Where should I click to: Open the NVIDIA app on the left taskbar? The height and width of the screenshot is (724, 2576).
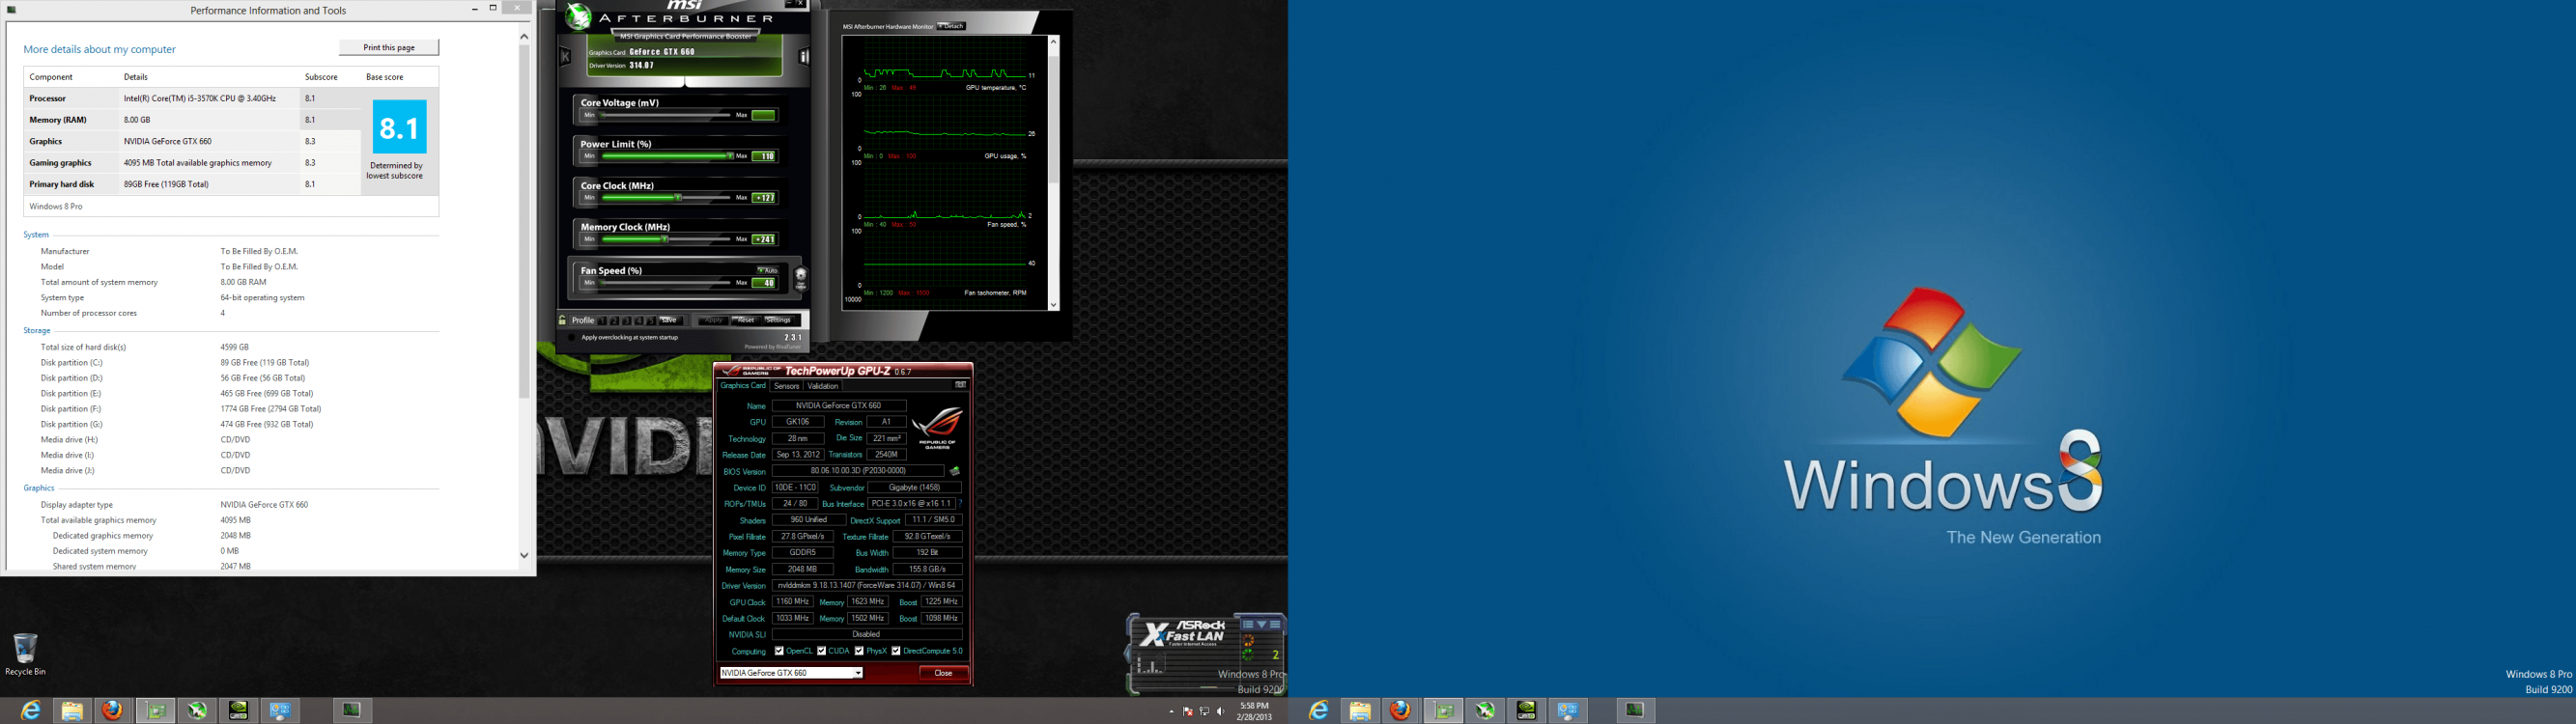pos(238,710)
